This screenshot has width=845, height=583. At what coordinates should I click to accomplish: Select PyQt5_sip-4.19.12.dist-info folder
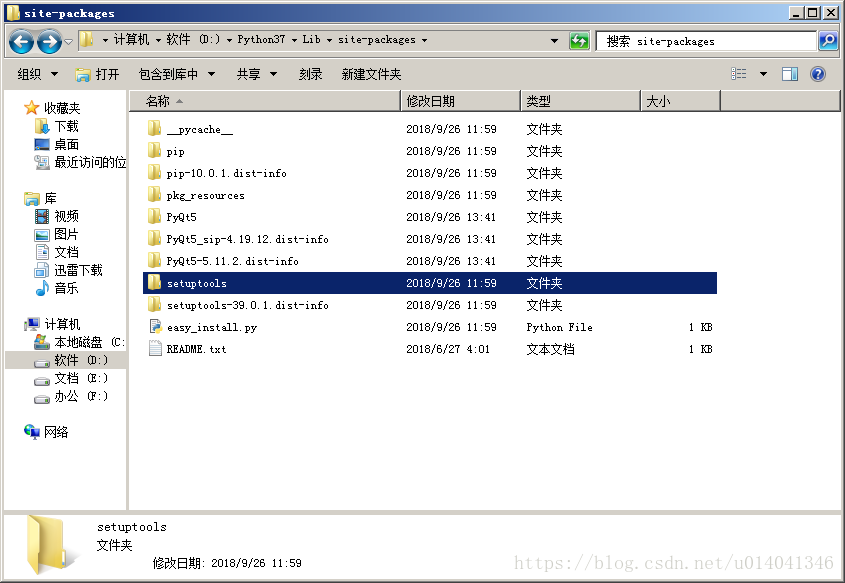pyautogui.click(x=247, y=239)
